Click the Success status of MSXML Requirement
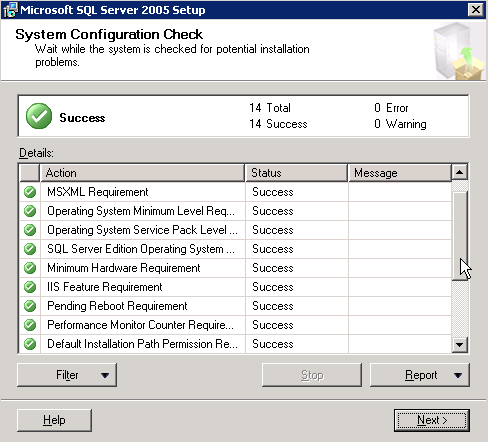The width and height of the screenshot is (488, 442). (273, 192)
